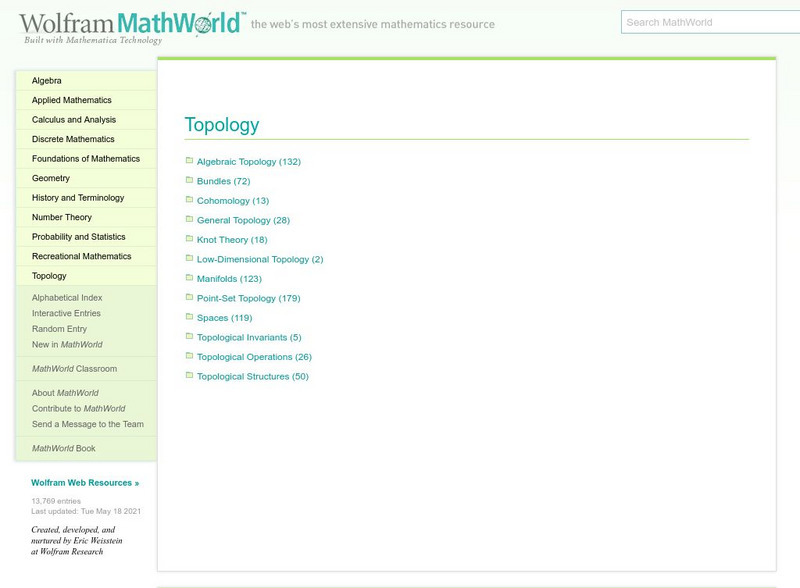Open Foundations of Mathematics category
This screenshot has height=588, width=800.
point(86,159)
